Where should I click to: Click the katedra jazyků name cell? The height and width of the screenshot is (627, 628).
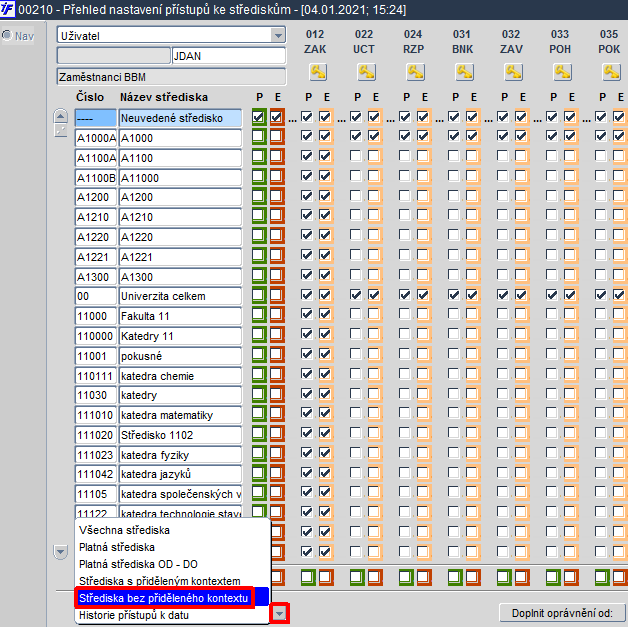tap(180, 474)
